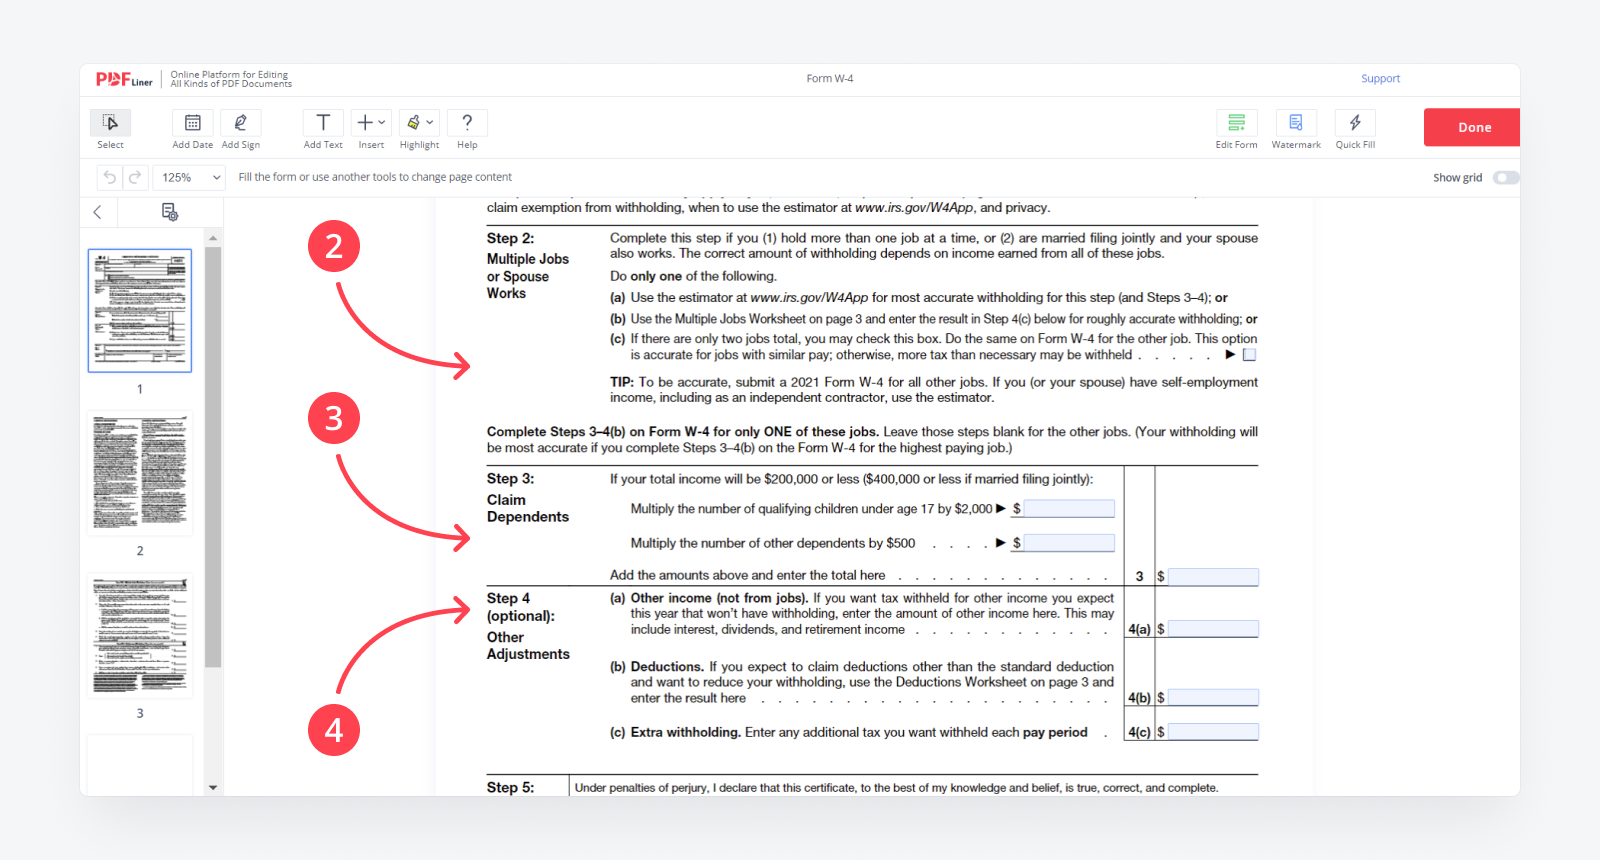1600x860 pixels.
Task: Choose the Add Text tool
Action: point(323,123)
